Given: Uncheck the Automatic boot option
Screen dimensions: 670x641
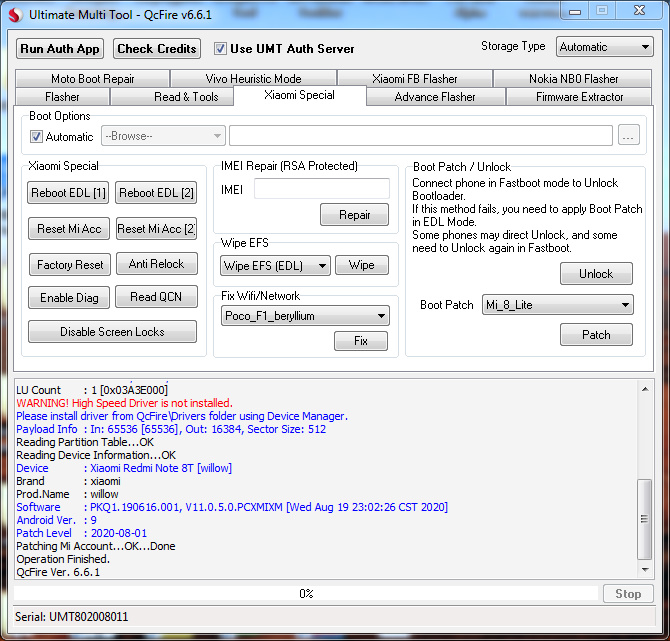Looking at the screenshot, I should (x=36, y=137).
